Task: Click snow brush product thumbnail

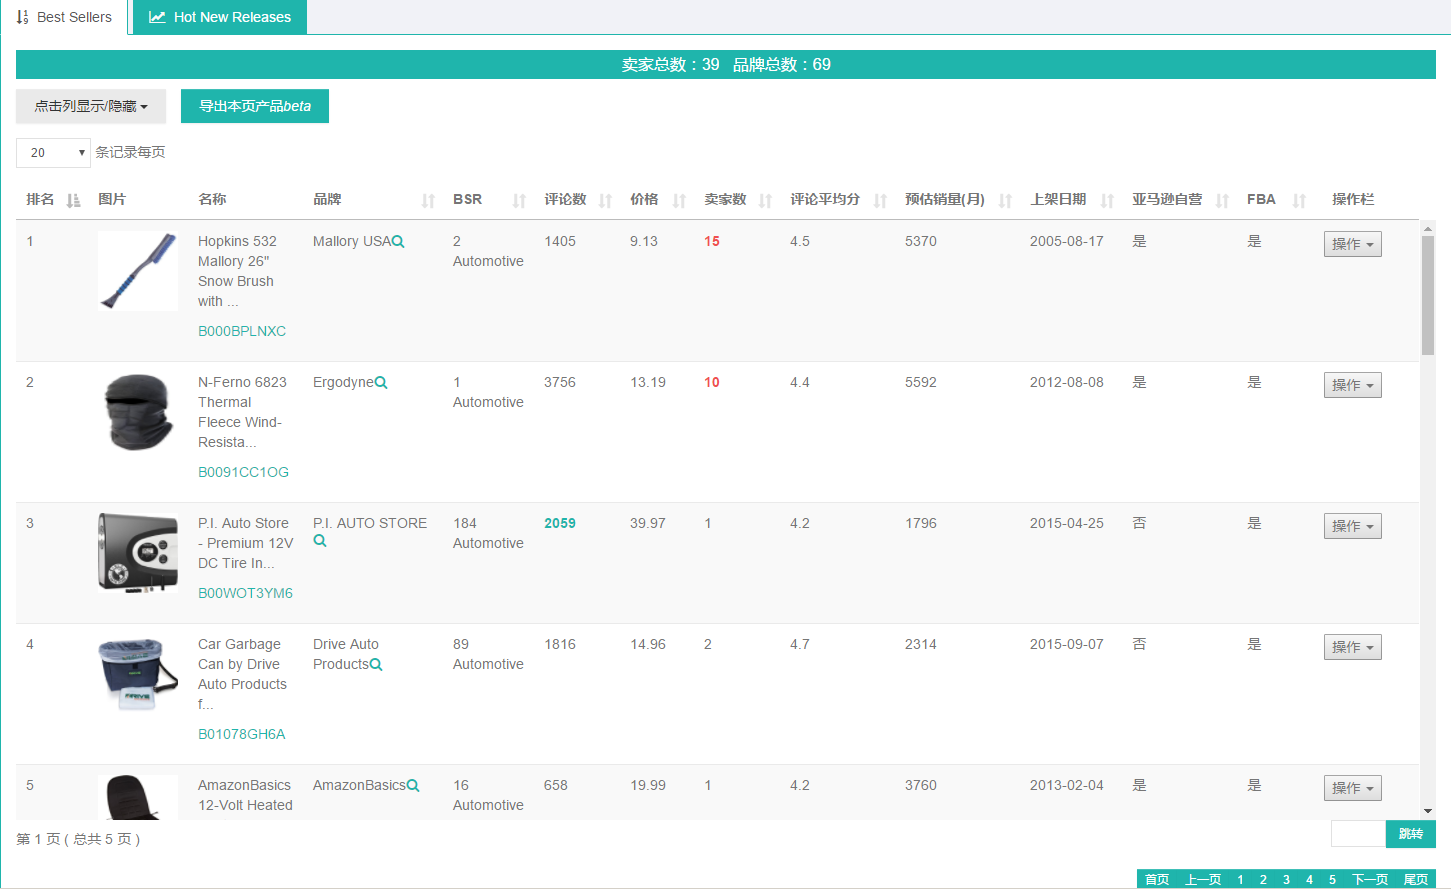Action: point(138,271)
